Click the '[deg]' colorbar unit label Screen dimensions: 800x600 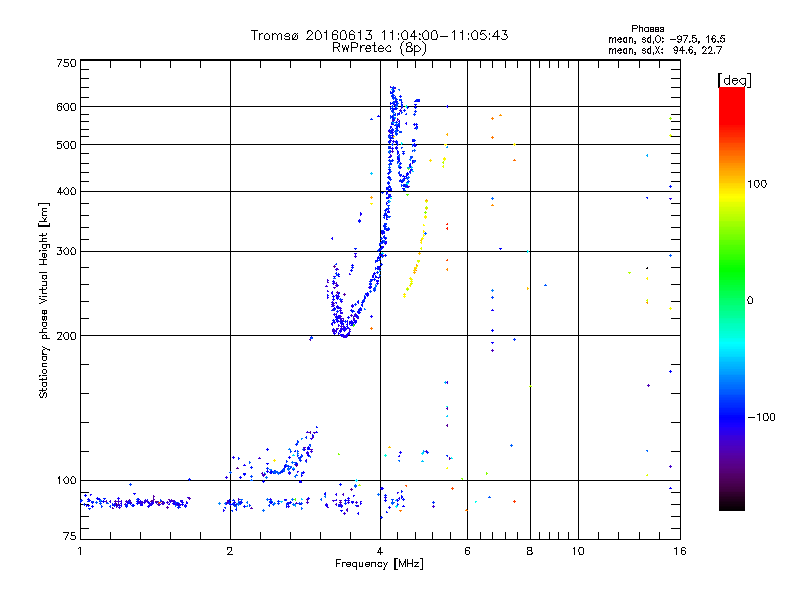734,80
